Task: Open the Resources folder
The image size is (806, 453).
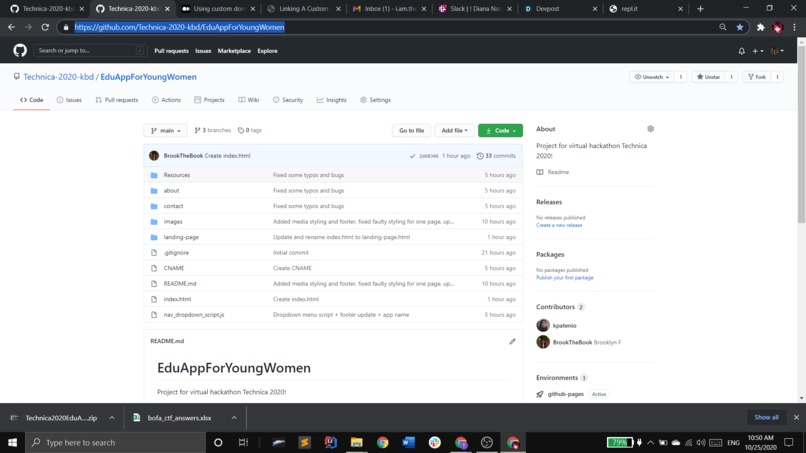Action: coord(177,175)
